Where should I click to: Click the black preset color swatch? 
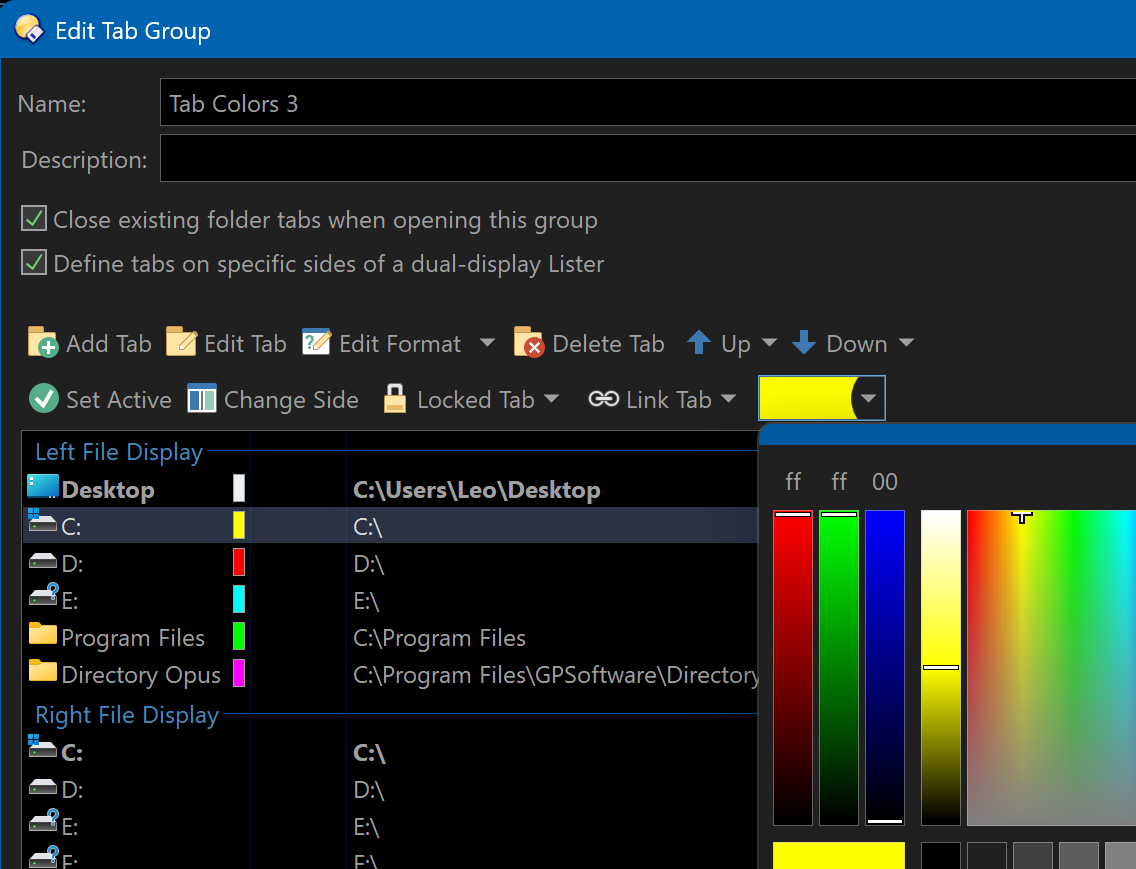(940, 856)
